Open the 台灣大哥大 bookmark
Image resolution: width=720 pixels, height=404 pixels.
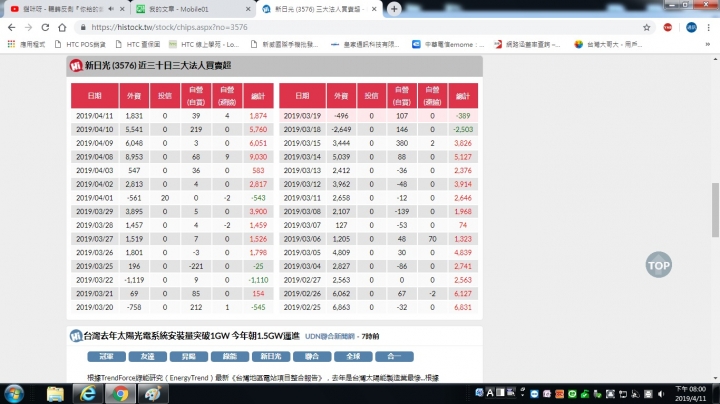click(x=608, y=45)
